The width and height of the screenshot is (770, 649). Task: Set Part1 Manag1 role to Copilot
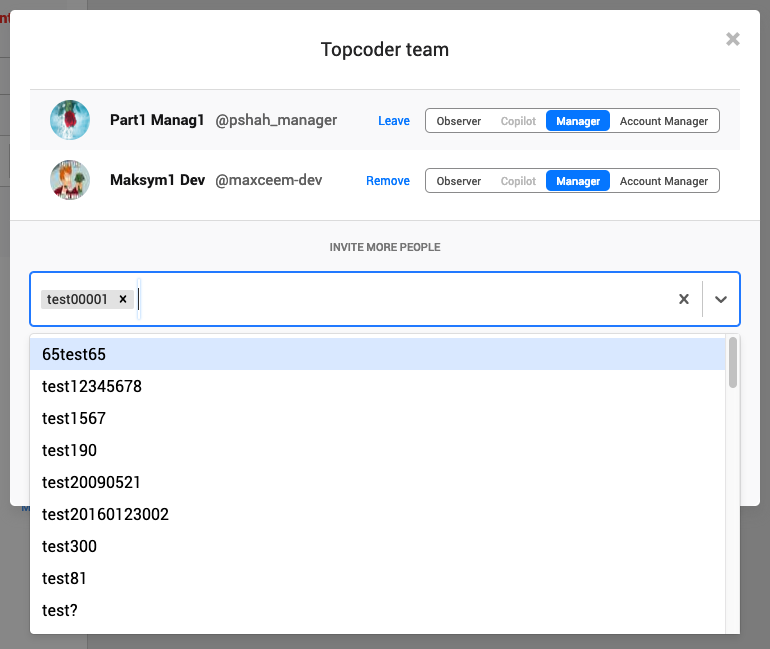pos(518,121)
